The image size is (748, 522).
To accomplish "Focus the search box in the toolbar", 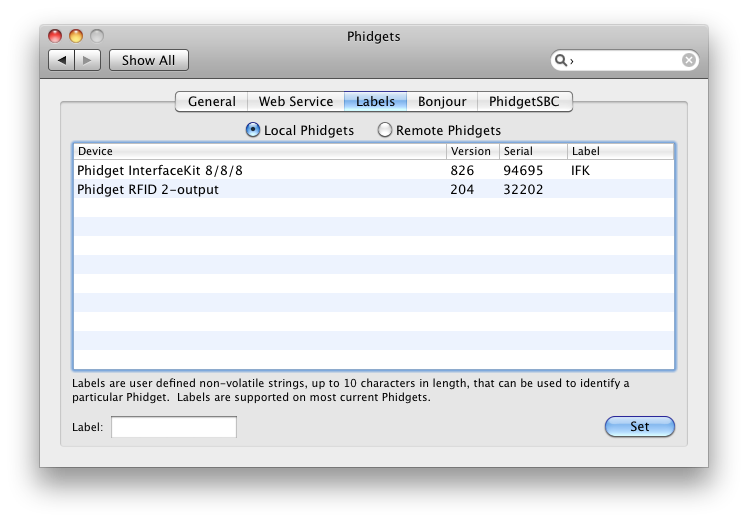I will [x=625, y=60].
